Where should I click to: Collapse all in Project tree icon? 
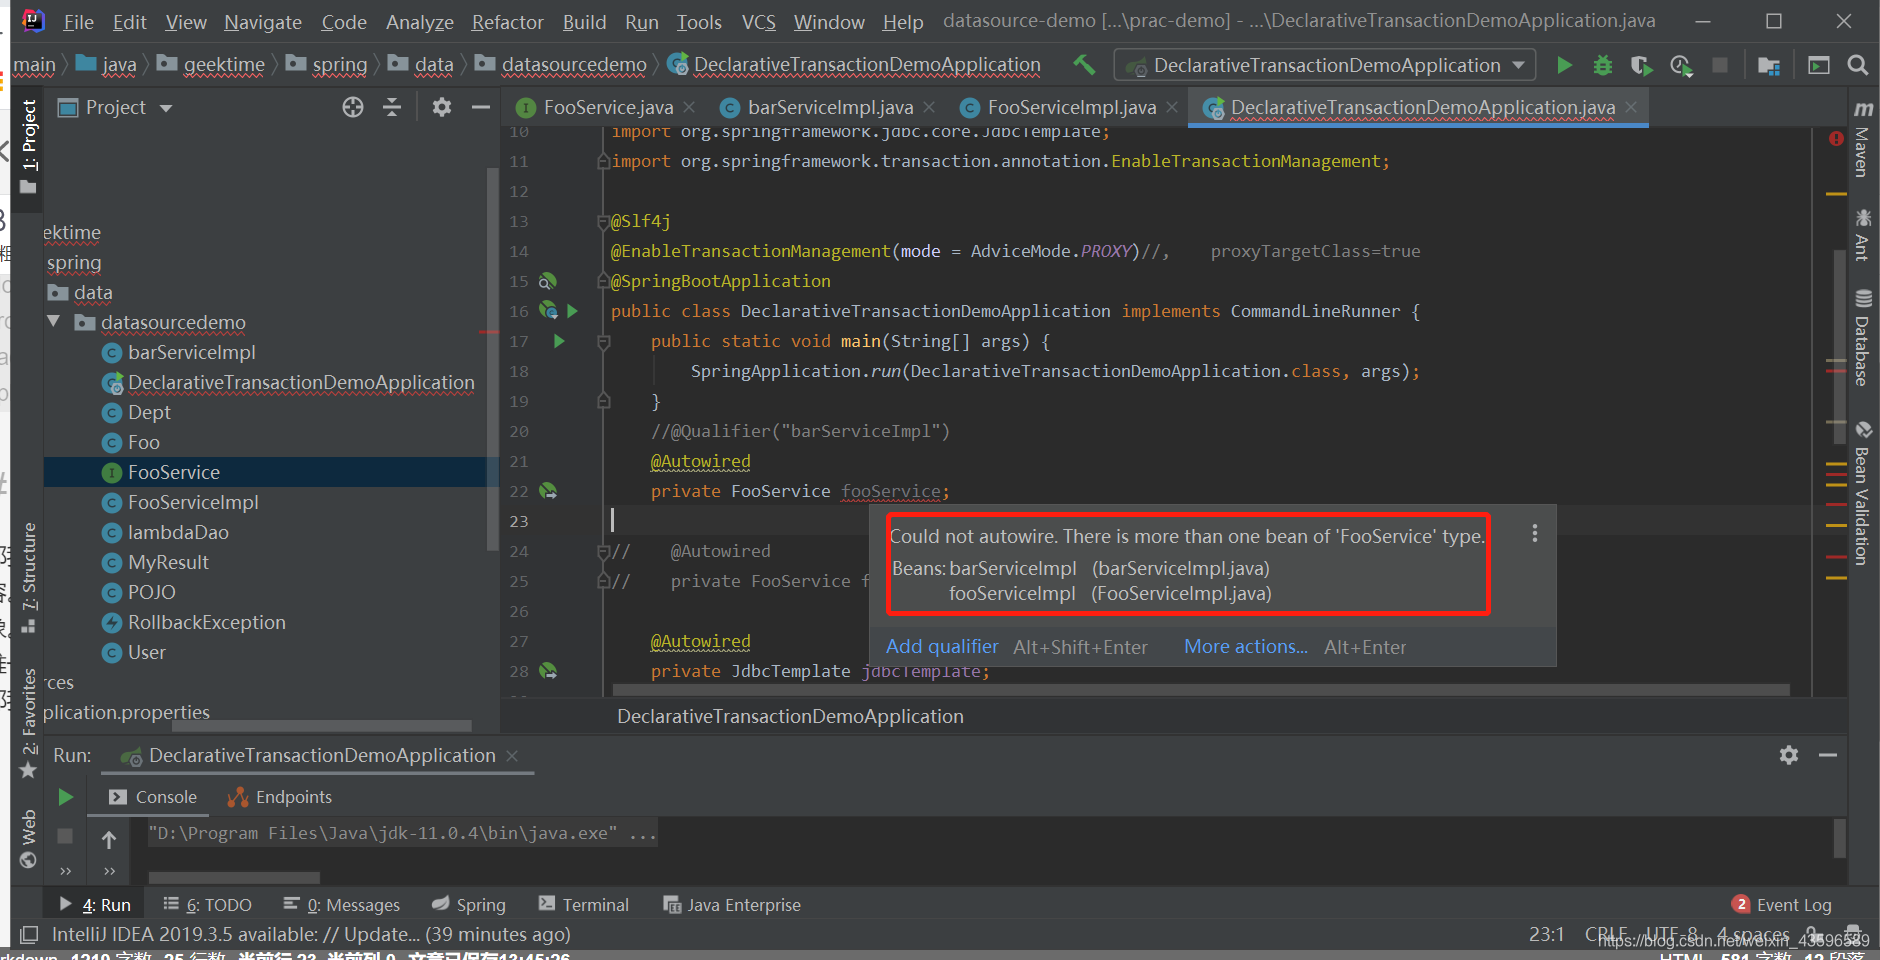[392, 107]
